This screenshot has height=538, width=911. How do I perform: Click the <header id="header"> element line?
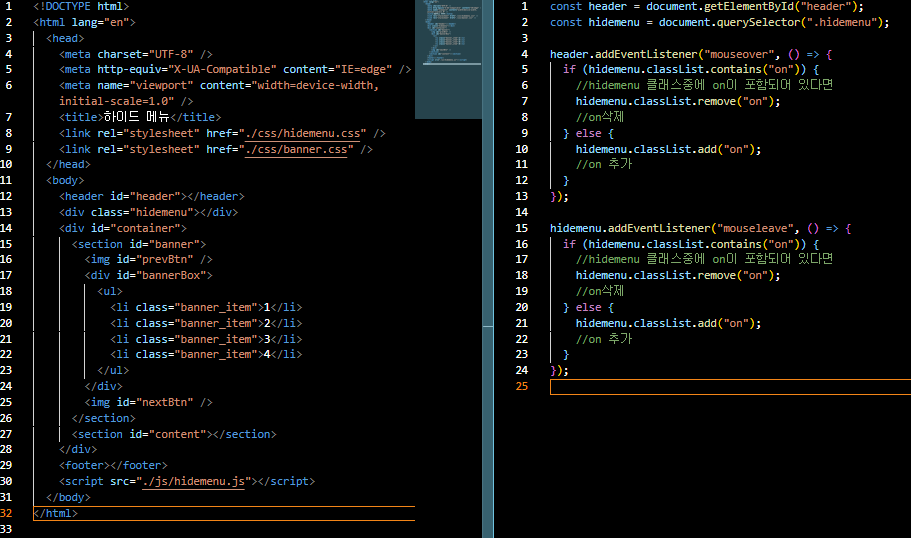[152, 196]
